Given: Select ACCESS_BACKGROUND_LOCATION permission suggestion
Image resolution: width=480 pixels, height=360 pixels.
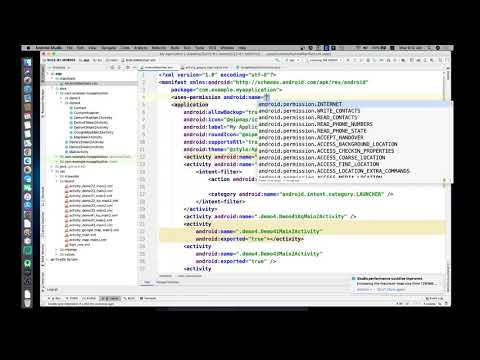Looking at the screenshot, I should 354,144.
